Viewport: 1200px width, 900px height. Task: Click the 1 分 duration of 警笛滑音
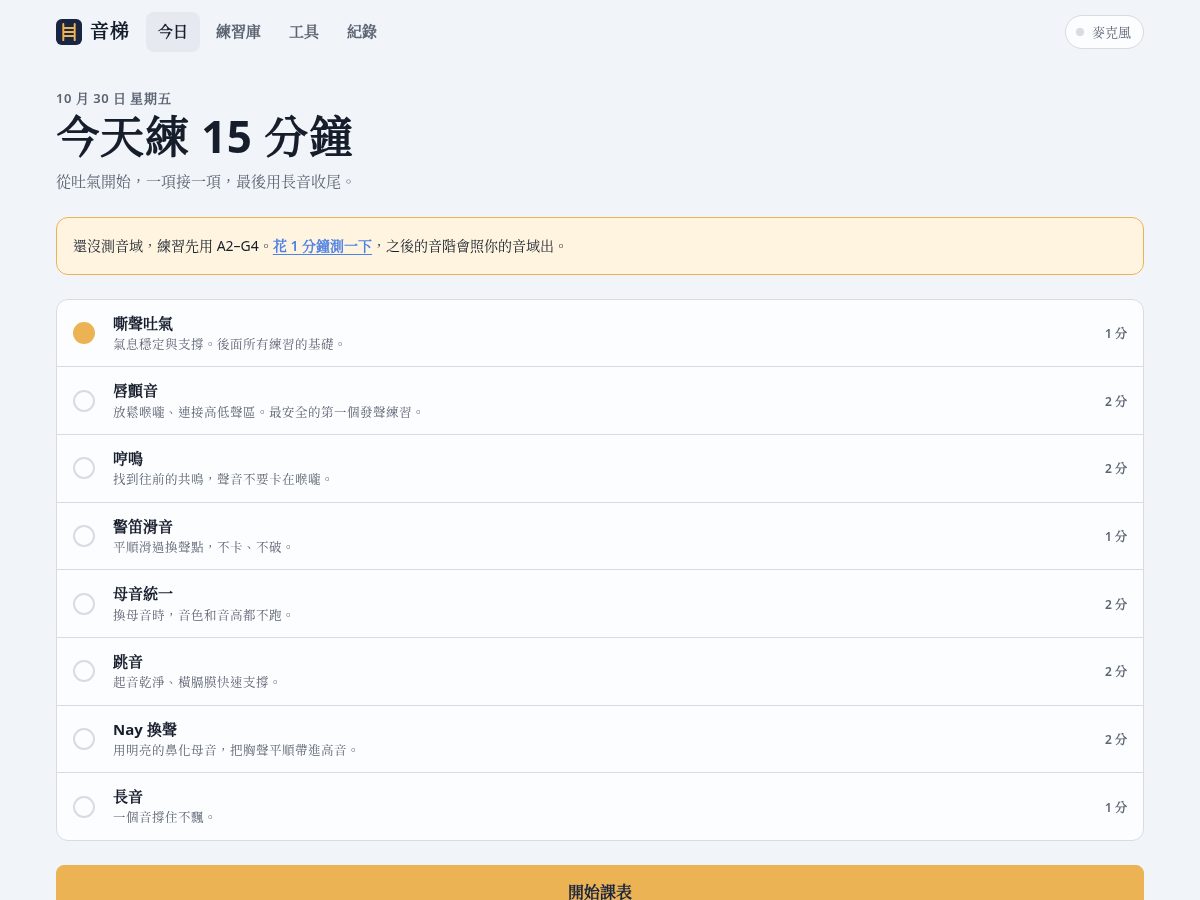1116,536
